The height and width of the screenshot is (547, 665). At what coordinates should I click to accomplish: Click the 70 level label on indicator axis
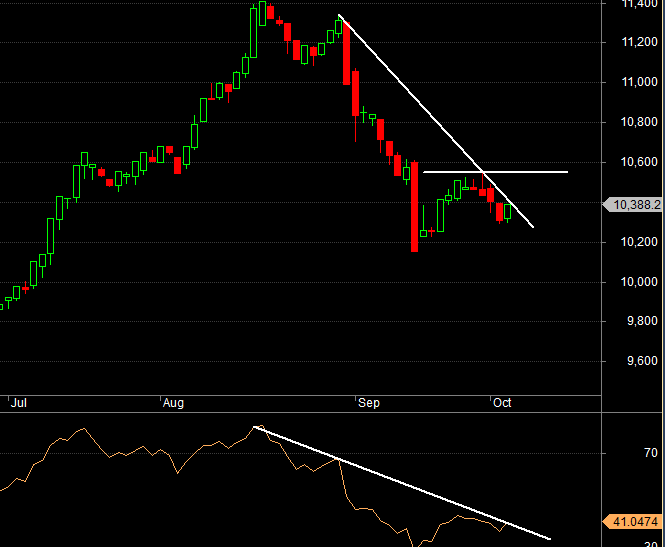pos(651,453)
